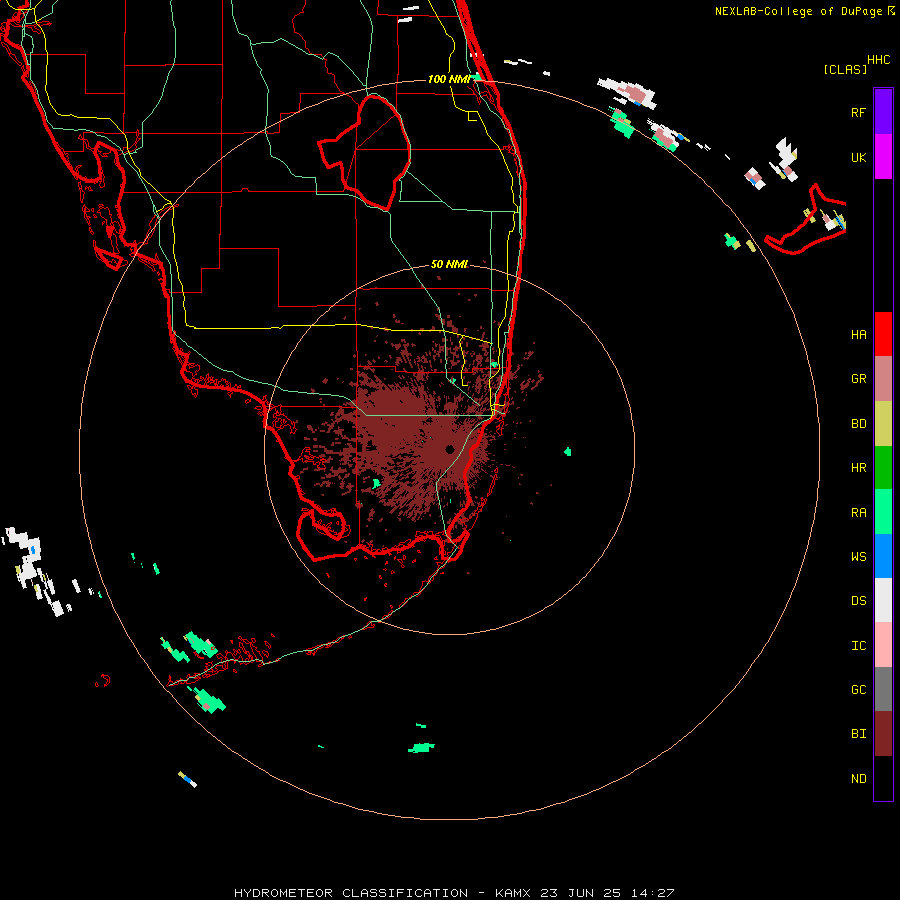The height and width of the screenshot is (900, 900).
Task: Click the HHC product label
Action: (x=878, y=60)
